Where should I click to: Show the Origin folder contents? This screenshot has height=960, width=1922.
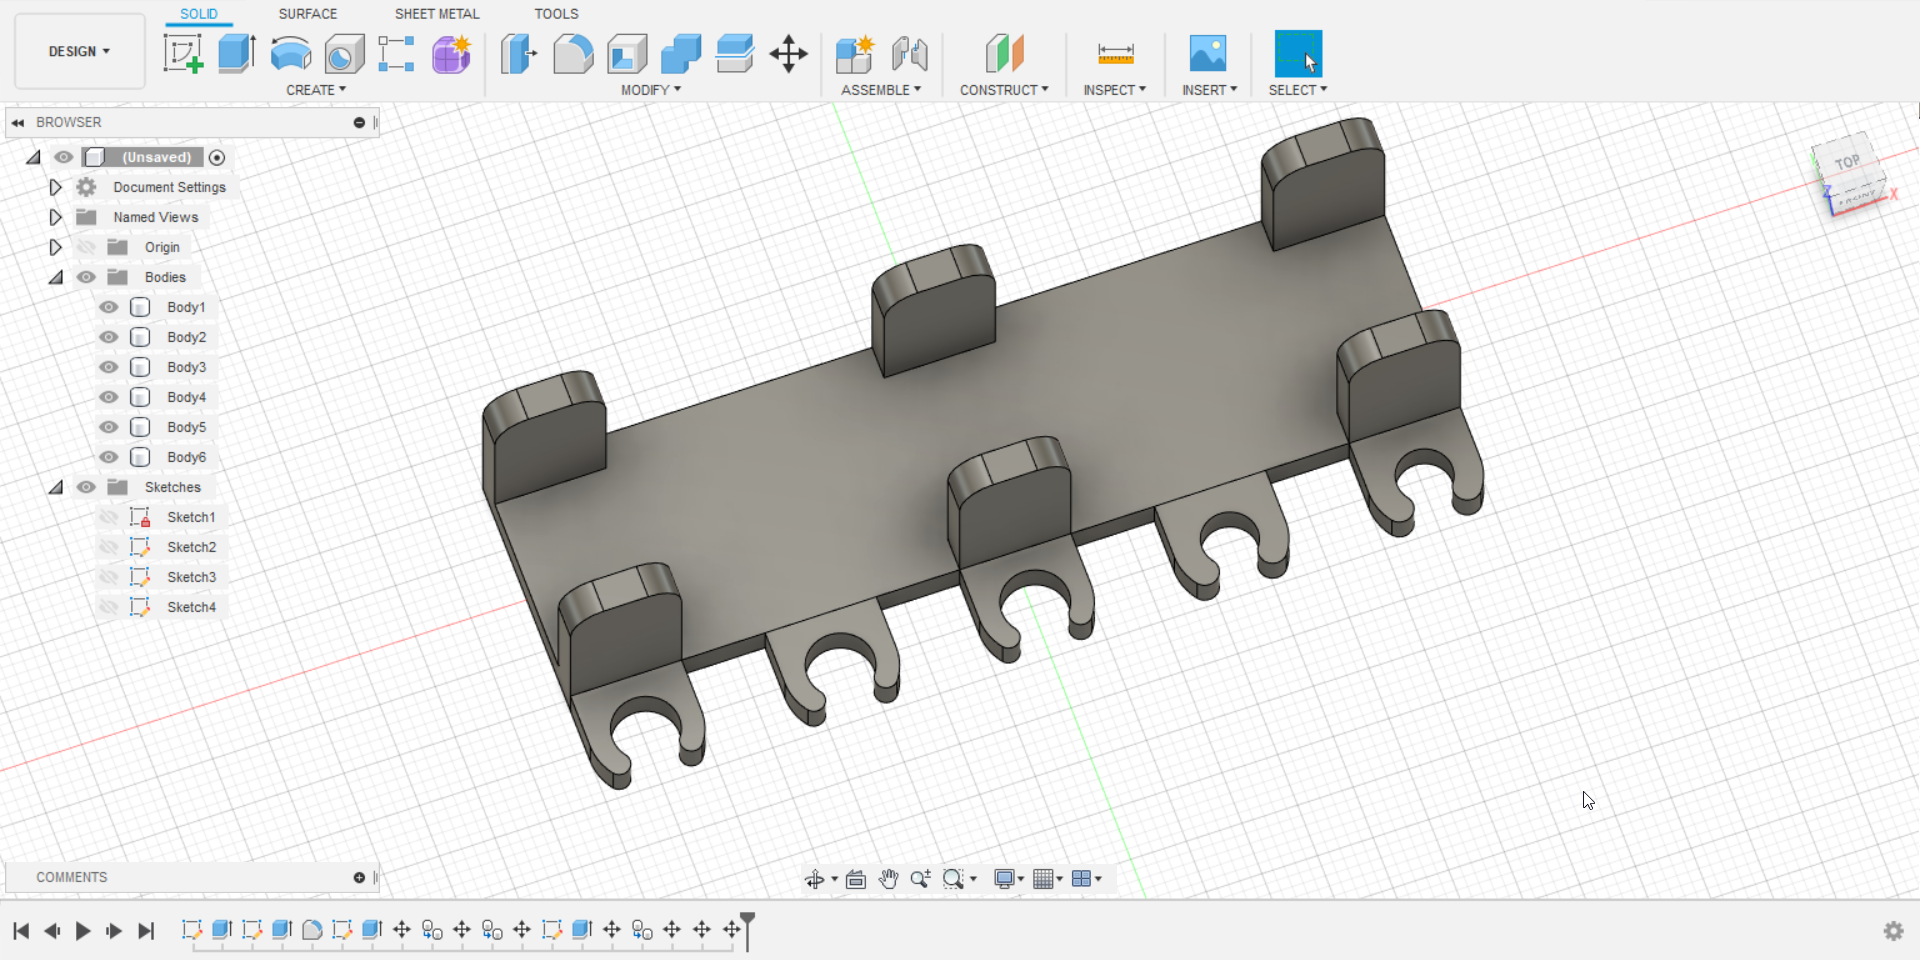[x=55, y=247]
